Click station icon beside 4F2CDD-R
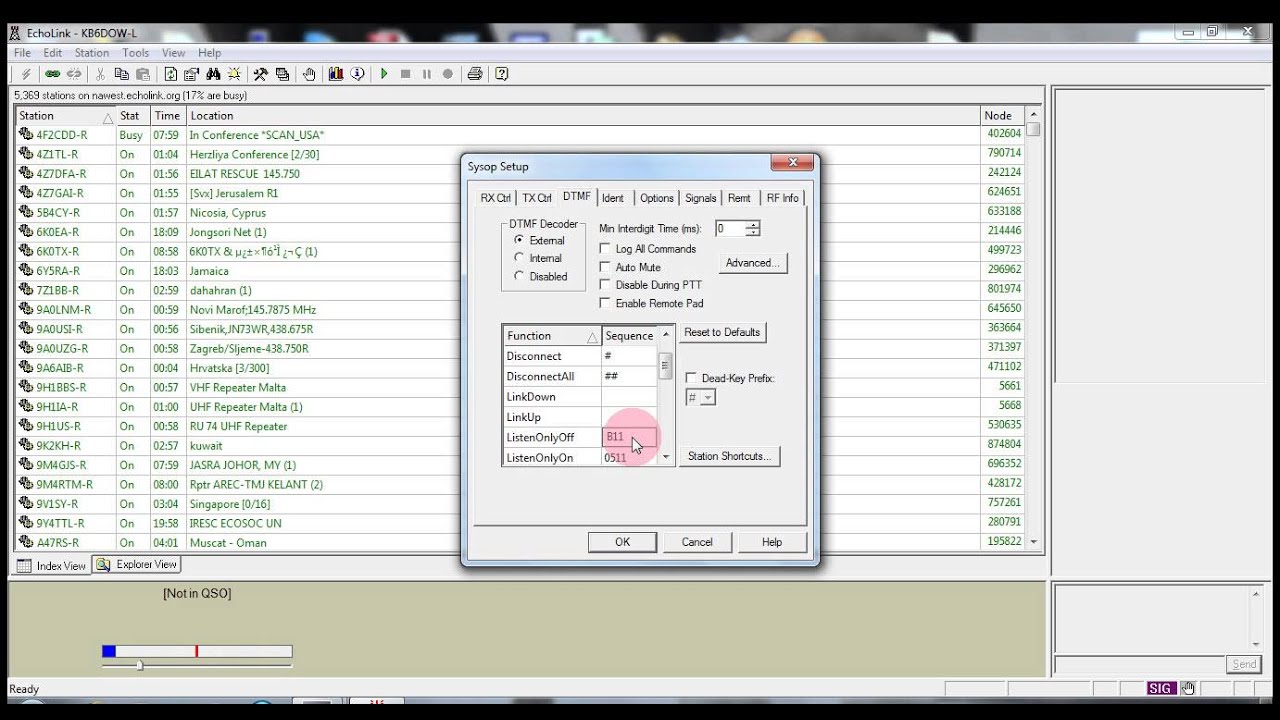1280x720 pixels. coord(26,134)
